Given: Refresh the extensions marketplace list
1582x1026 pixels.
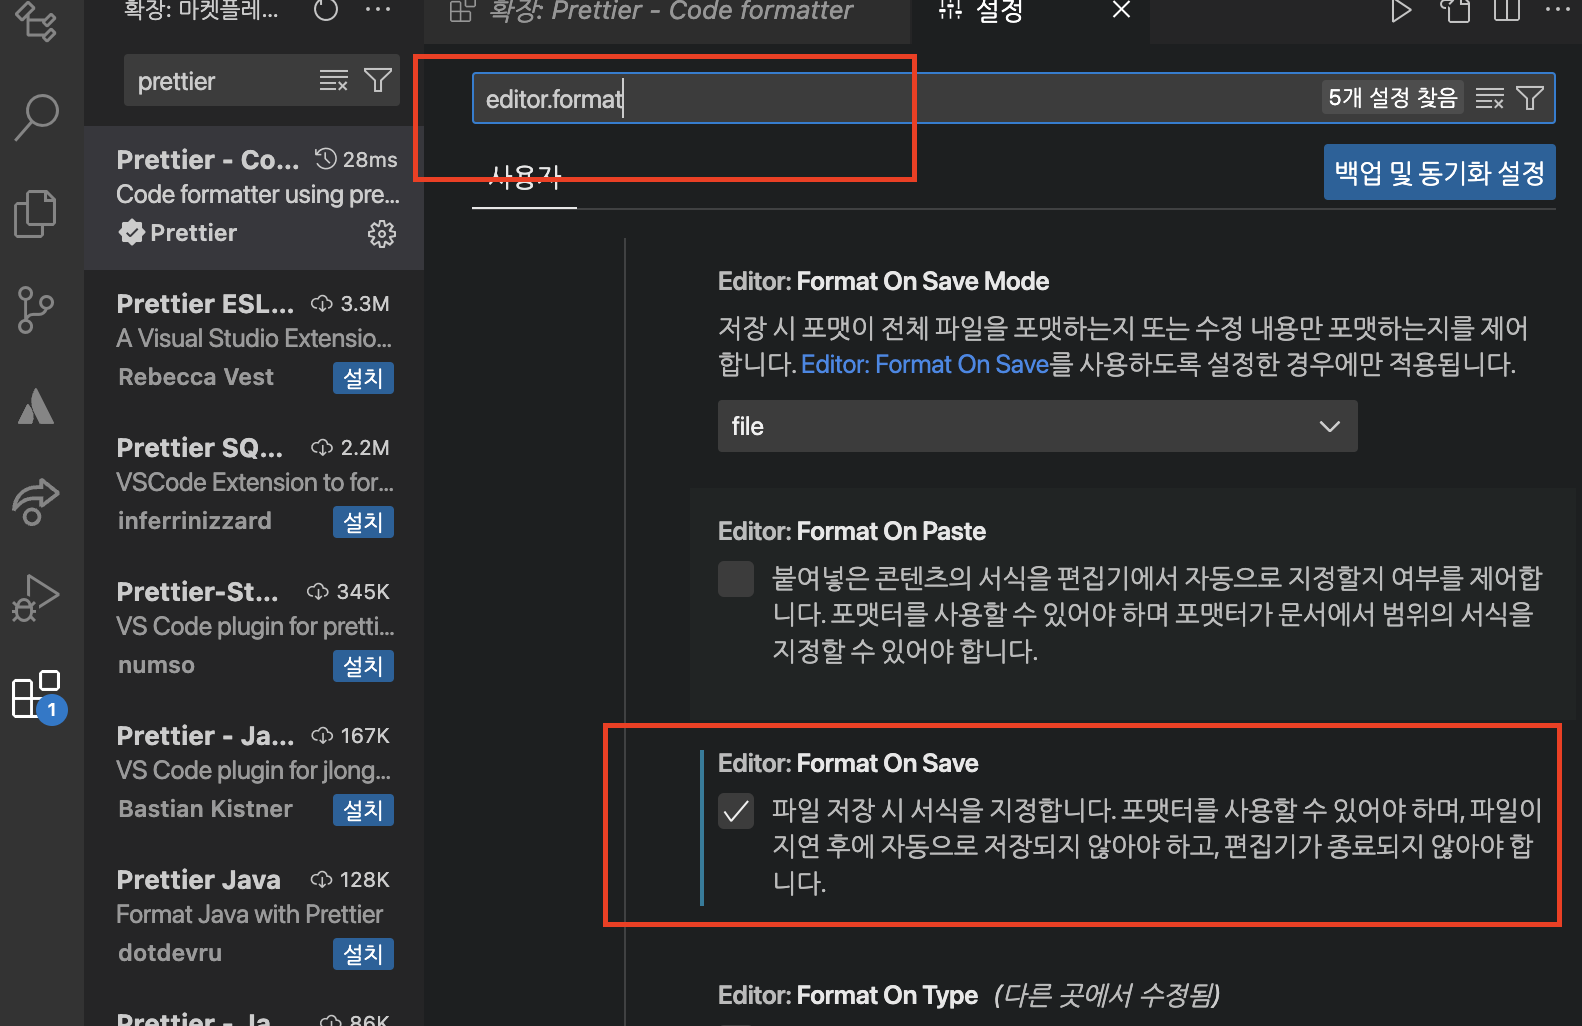Looking at the screenshot, I should tap(326, 10).
